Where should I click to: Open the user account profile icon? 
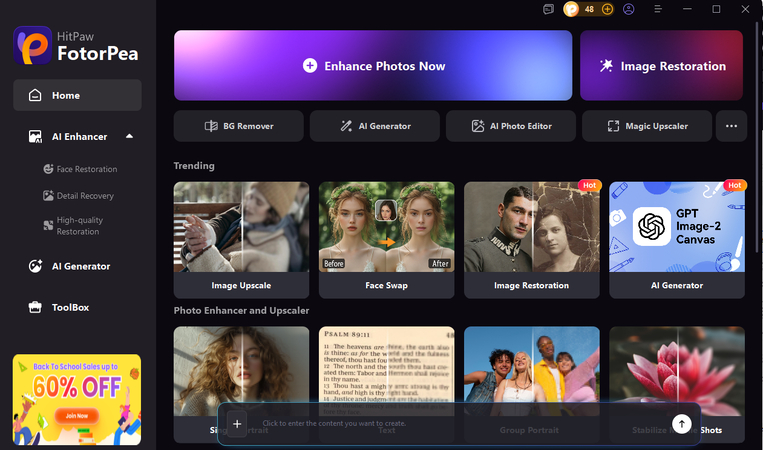629,9
